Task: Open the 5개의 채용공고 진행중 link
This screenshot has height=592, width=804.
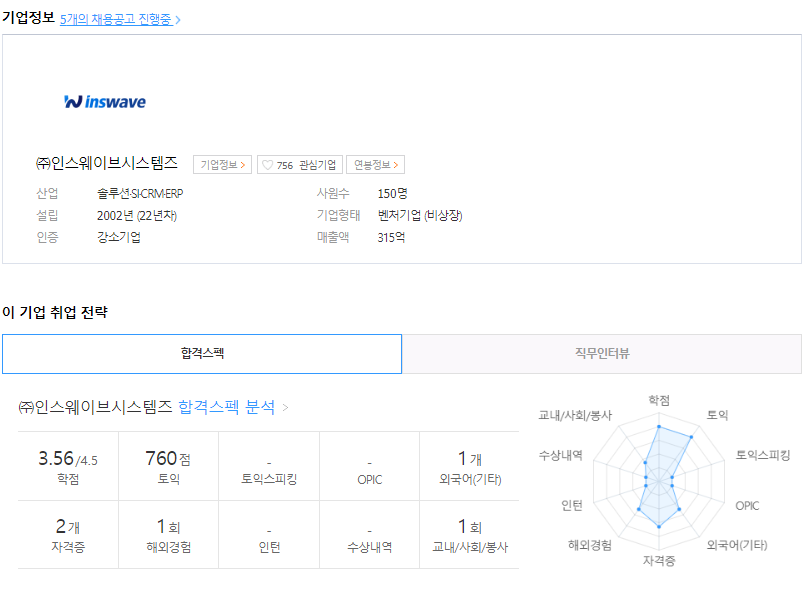Action: coord(120,19)
